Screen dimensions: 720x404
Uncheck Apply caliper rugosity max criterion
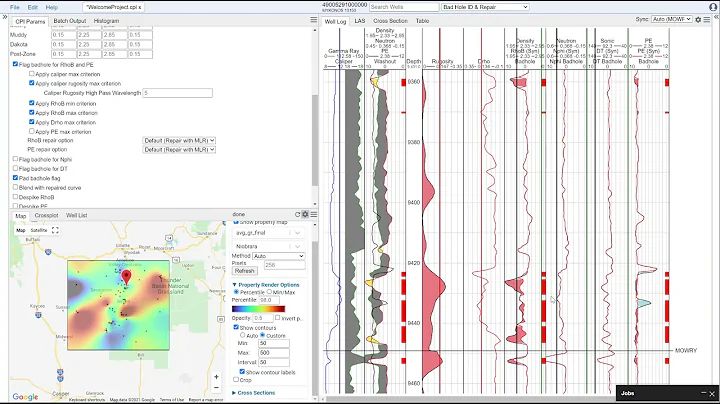point(32,83)
